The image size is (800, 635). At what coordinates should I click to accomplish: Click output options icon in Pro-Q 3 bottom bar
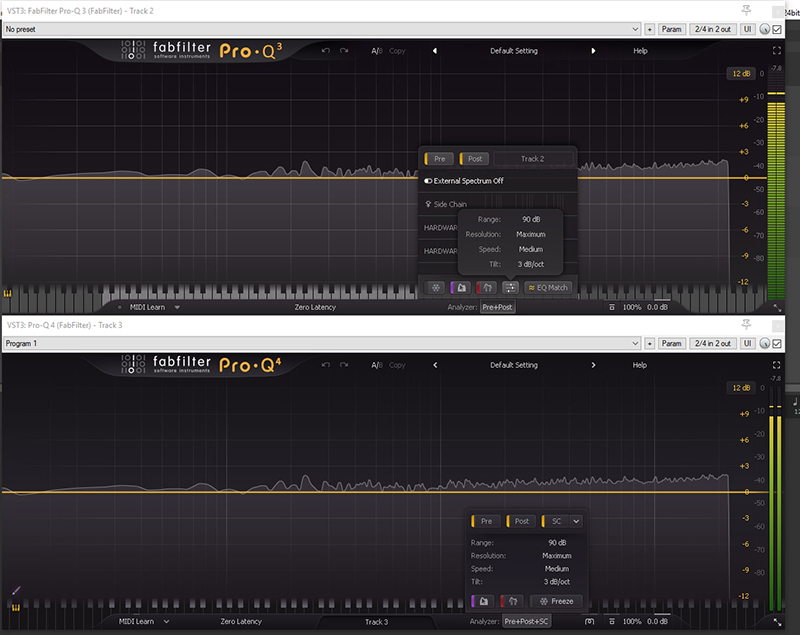[x=612, y=307]
